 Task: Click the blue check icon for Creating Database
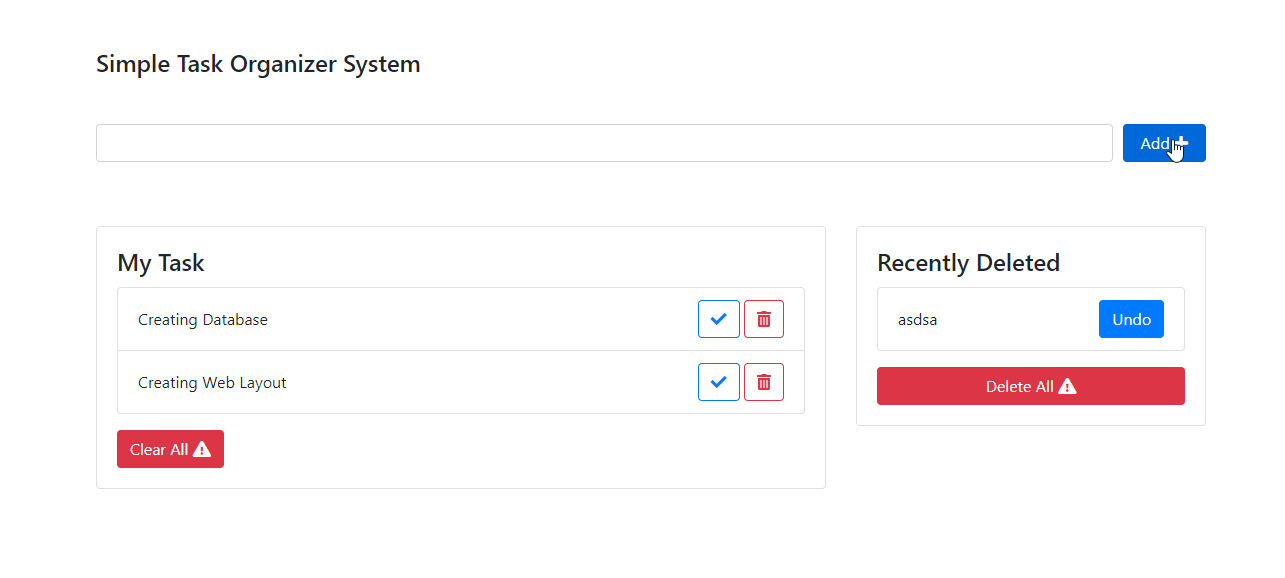(x=718, y=318)
